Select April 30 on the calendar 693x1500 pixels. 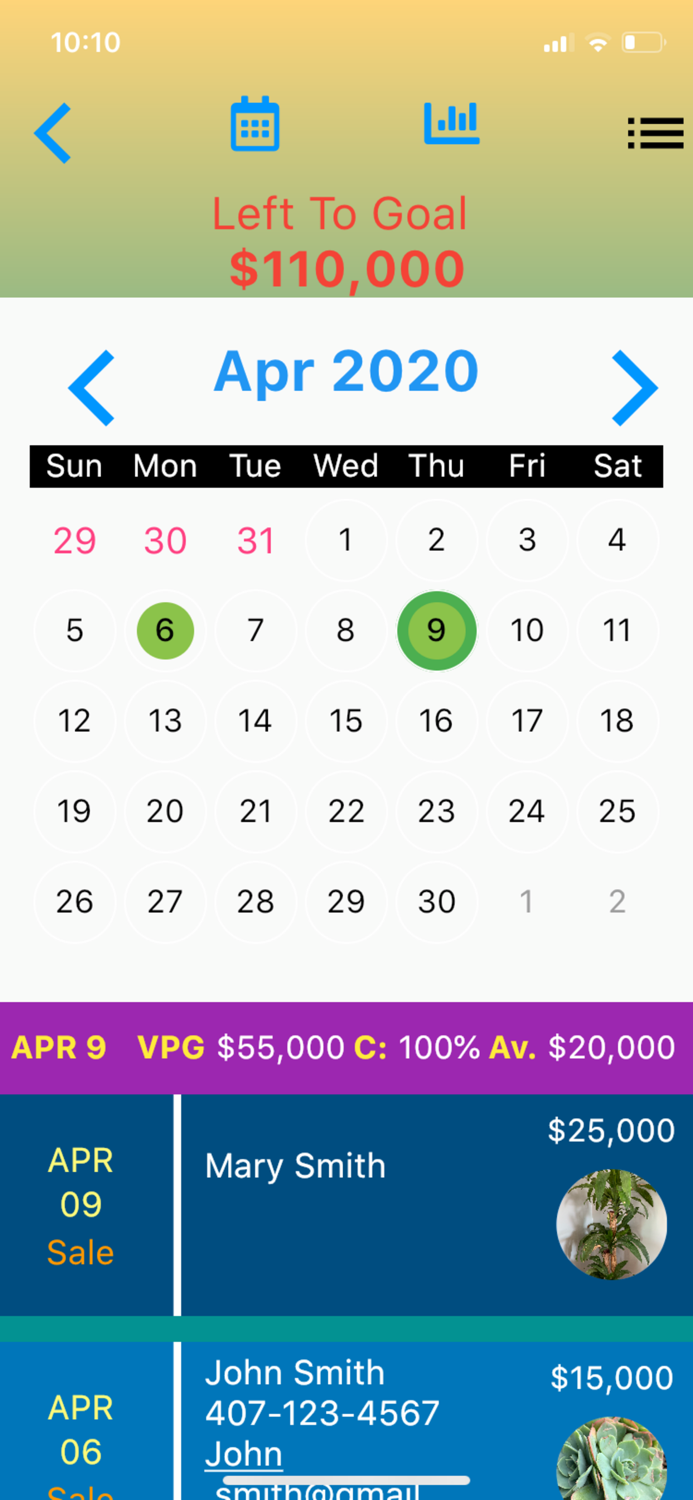(436, 901)
